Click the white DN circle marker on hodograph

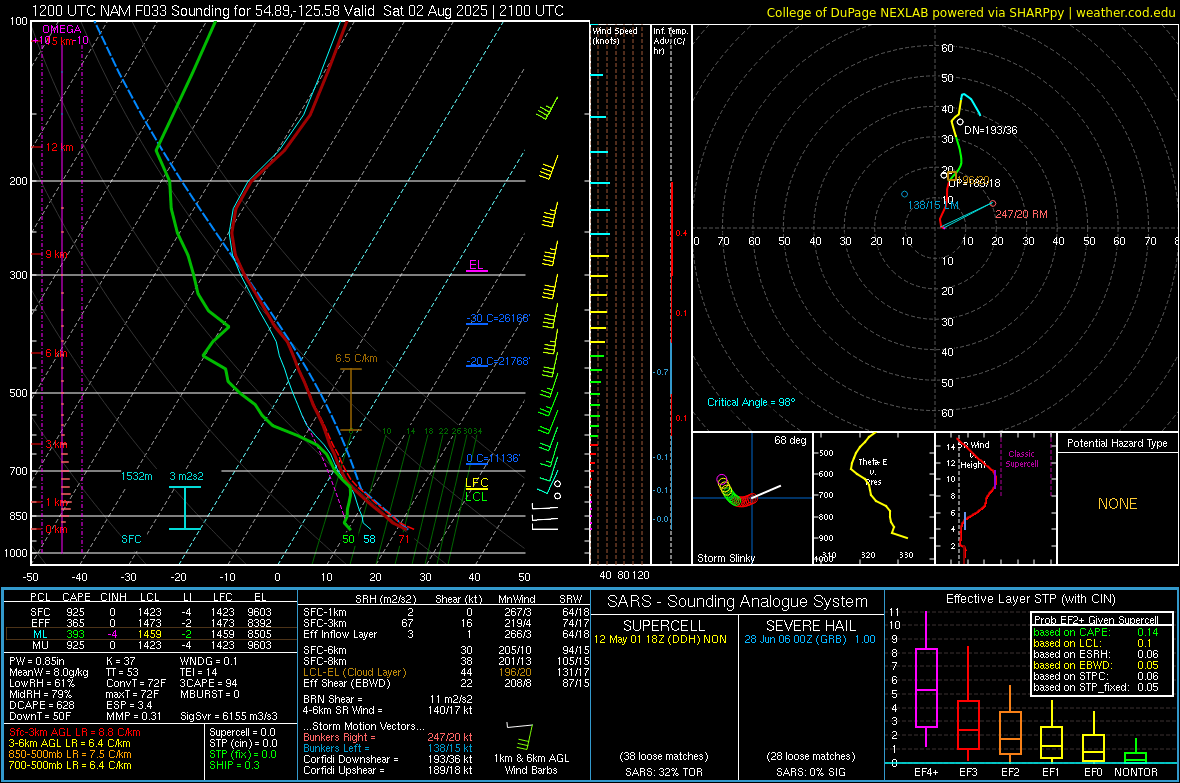click(960, 121)
